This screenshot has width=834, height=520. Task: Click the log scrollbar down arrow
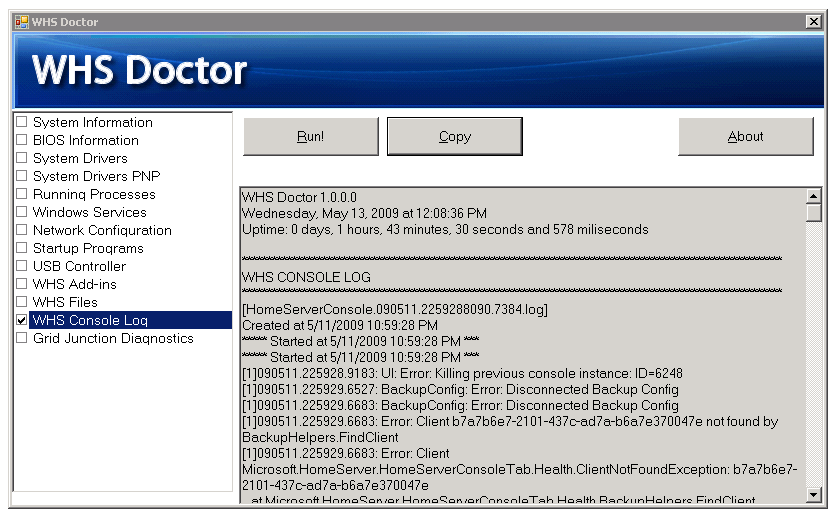[x=813, y=494]
